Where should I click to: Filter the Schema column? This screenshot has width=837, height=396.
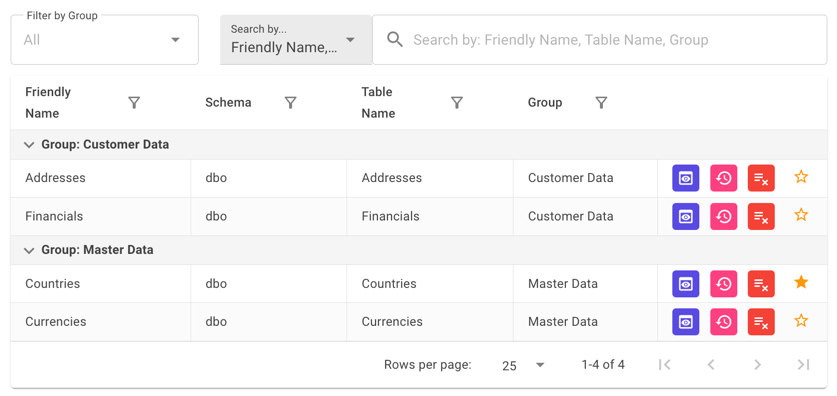point(290,102)
